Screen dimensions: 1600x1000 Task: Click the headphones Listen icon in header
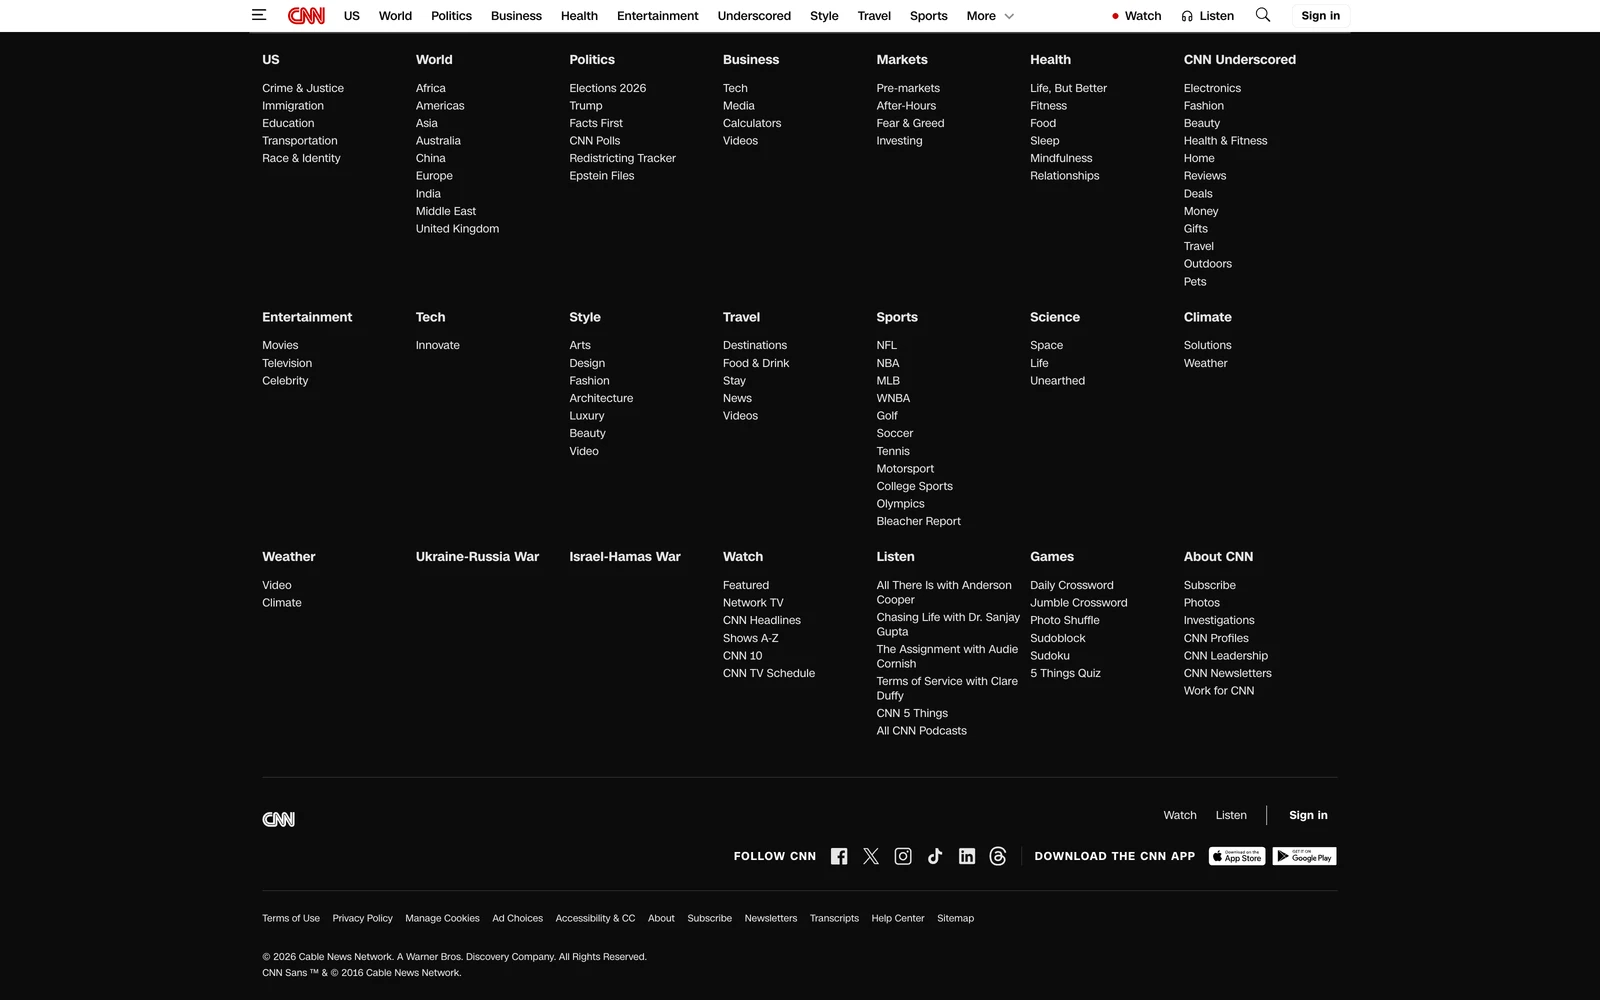point(1187,16)
